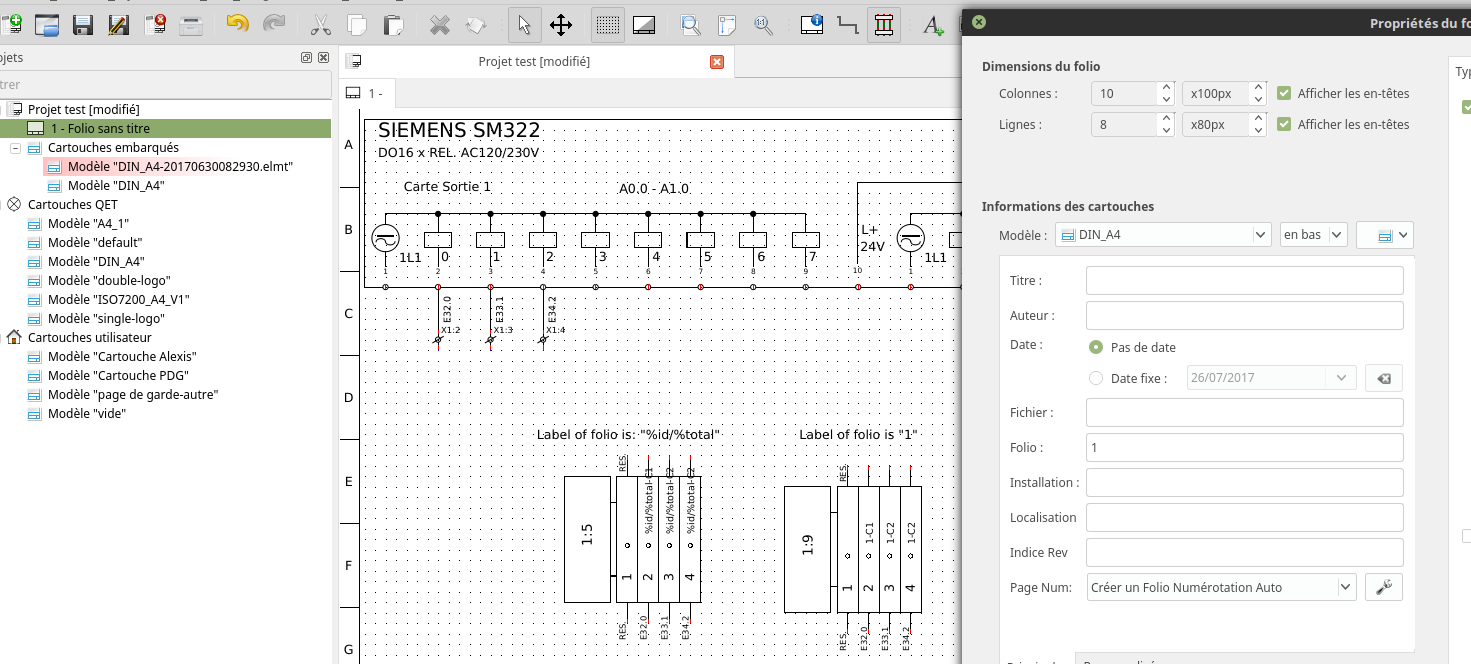Close the Projet test document tab
The height and width of the screenshot is (664, 1471).
click(716, 62)
